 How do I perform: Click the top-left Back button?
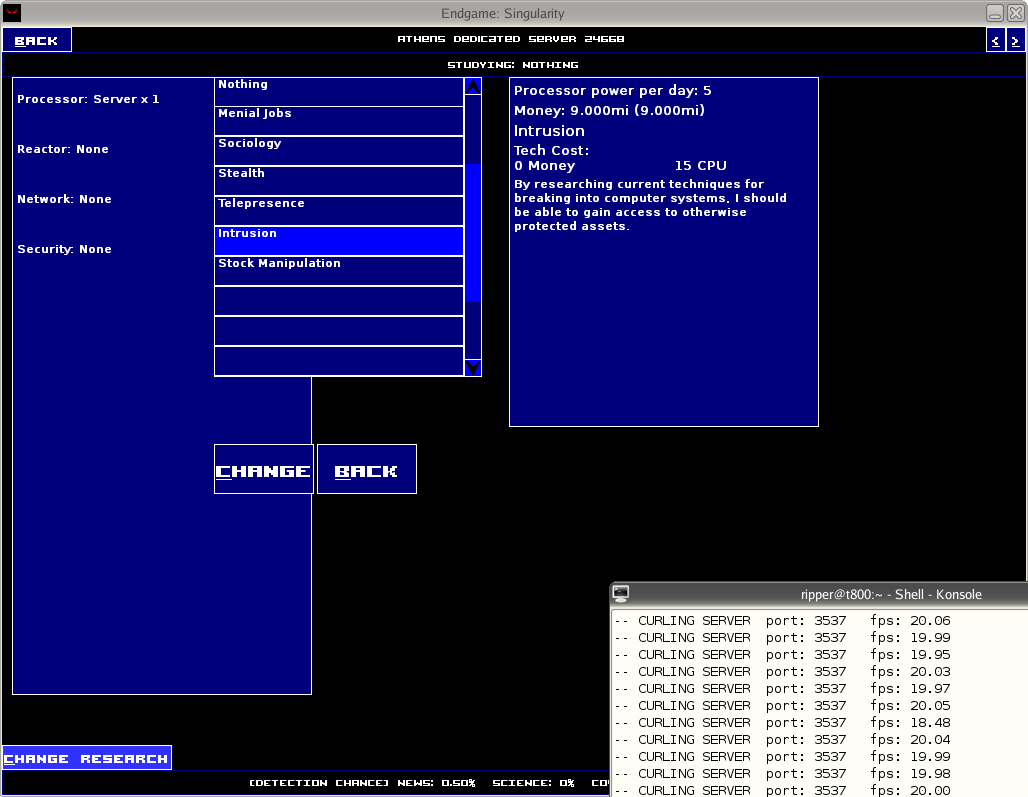pos(37,40)
